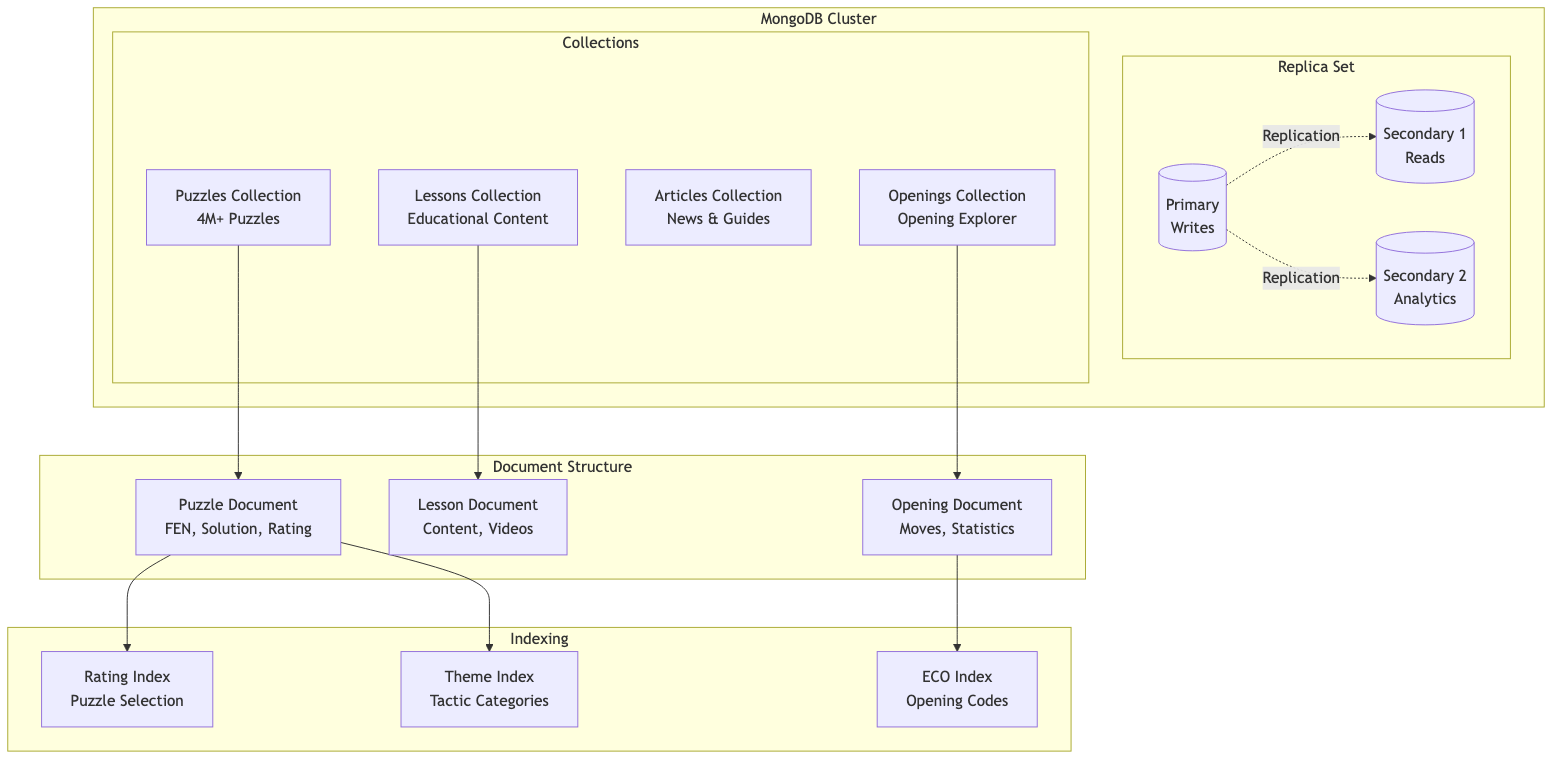Image resolution: width=1568 pixels, height=768 pixels.
Task: Select the Primary Writes database cylinder
Action: point(1192,207)
